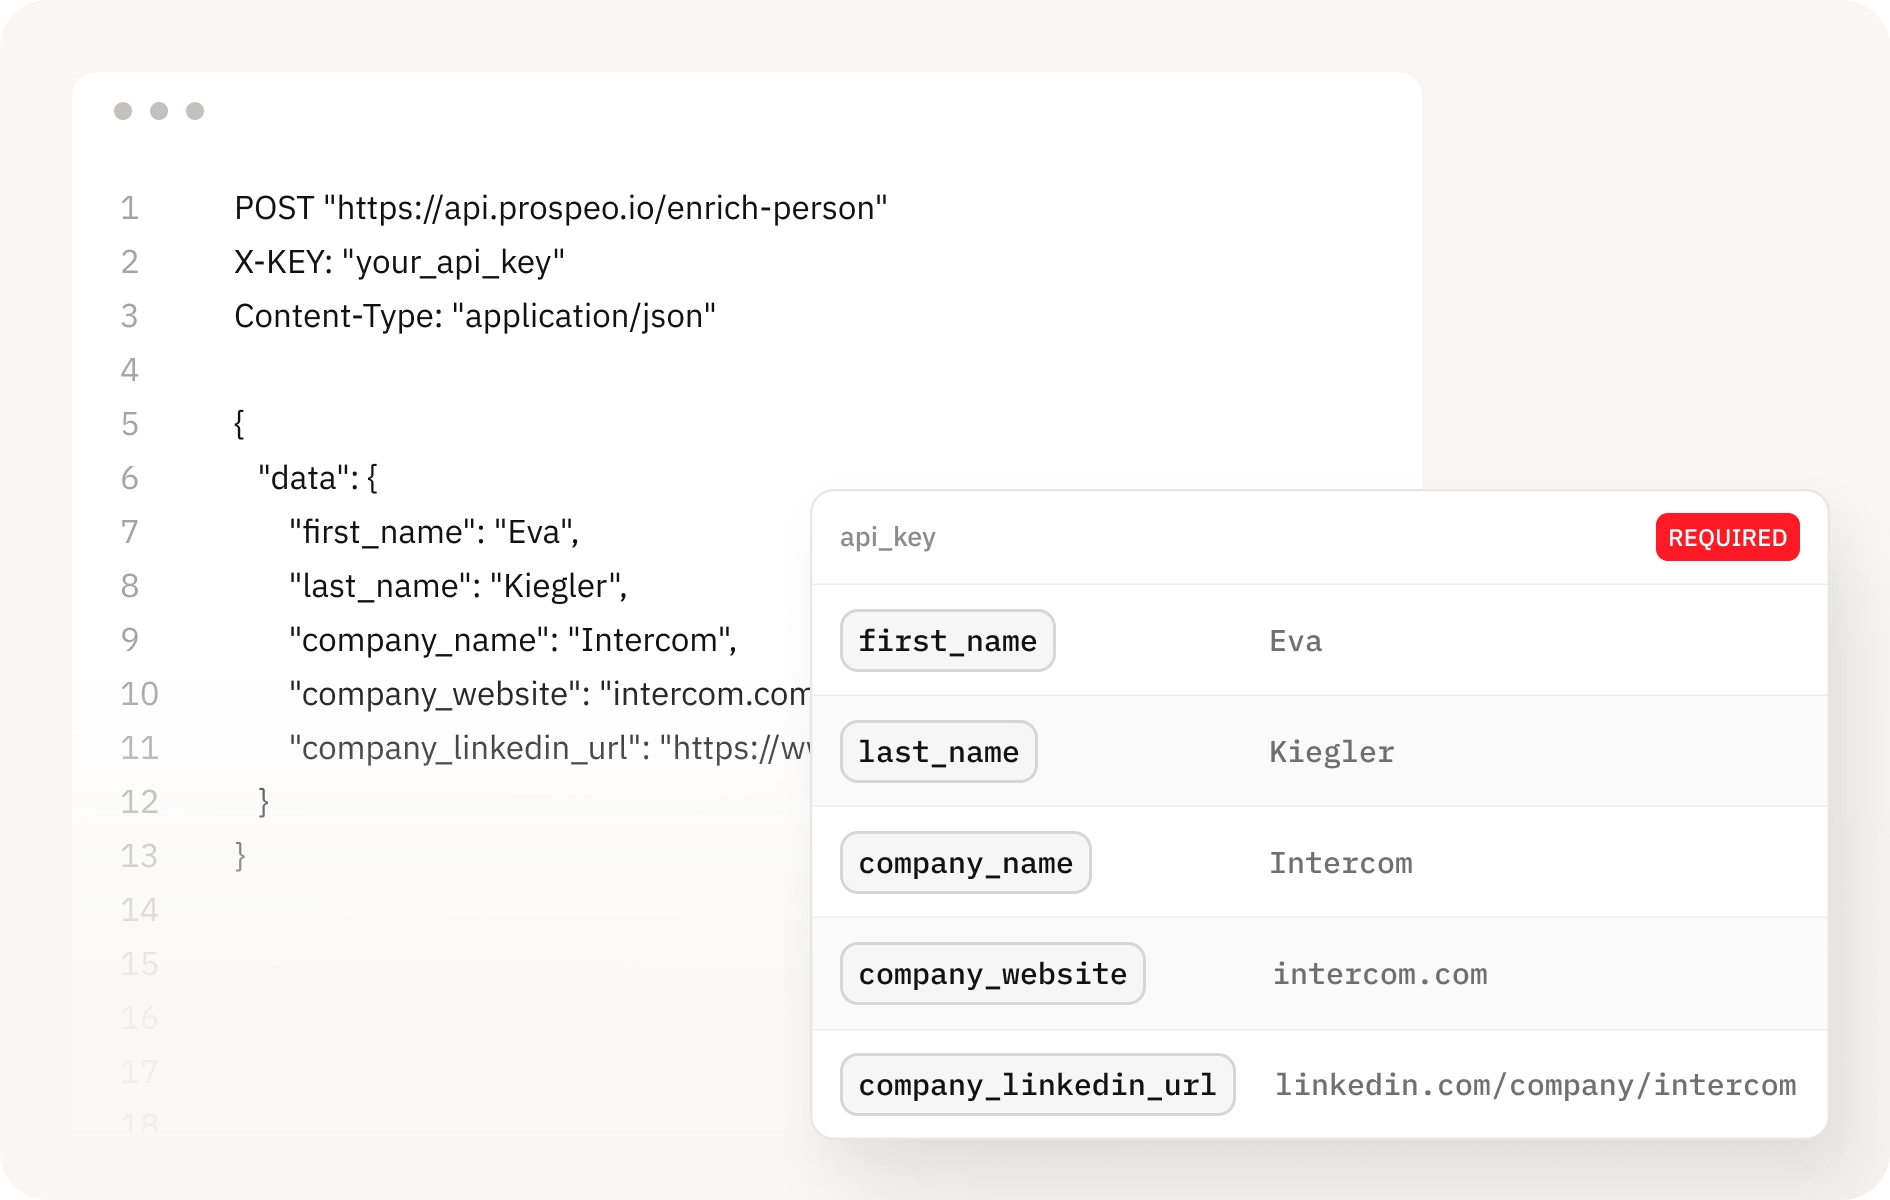Select the first_name parameter tag

(x=947, y=641)
